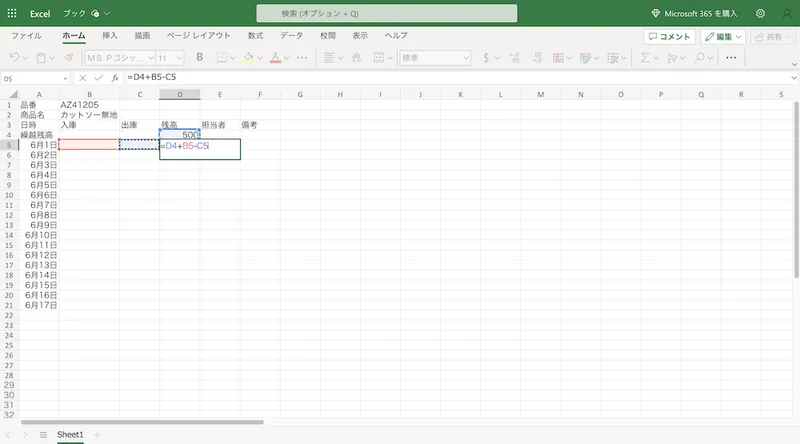Switch to the 校閲 tab

(328, 36)
